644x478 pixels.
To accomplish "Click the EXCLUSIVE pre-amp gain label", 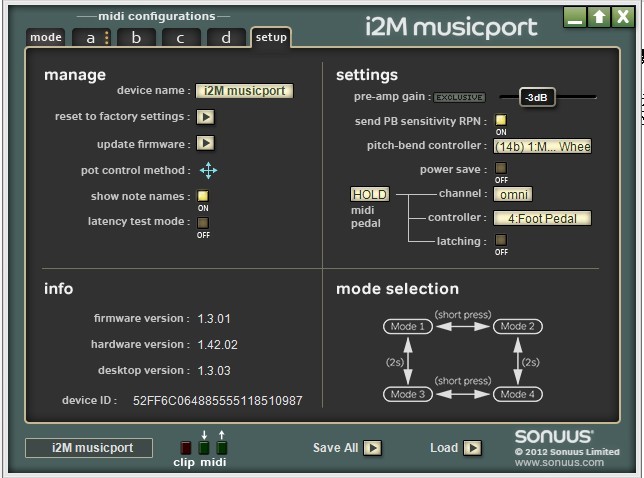I will [x=460, y=97].
